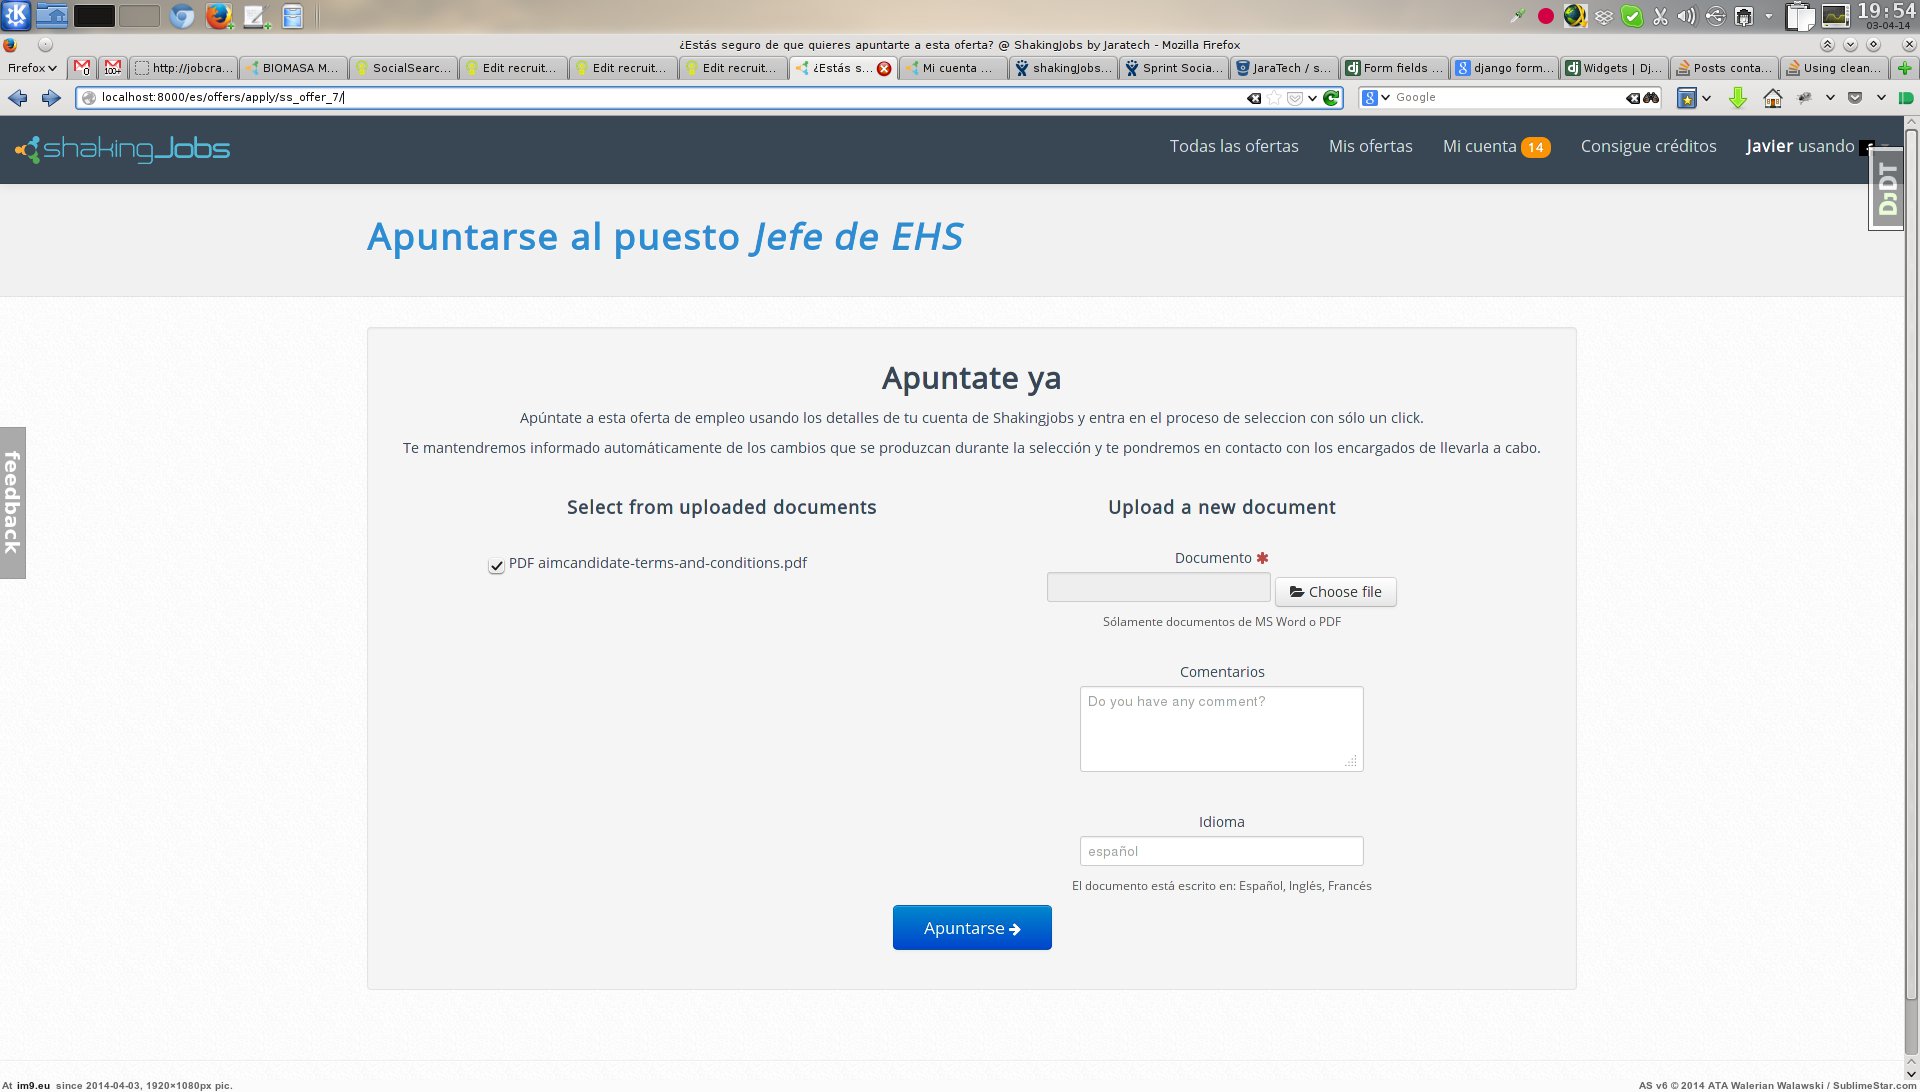The width and height of the screenshot is (1920, 1092).
Task: Click the Apuntarse submit button
Action: (971, 928)
